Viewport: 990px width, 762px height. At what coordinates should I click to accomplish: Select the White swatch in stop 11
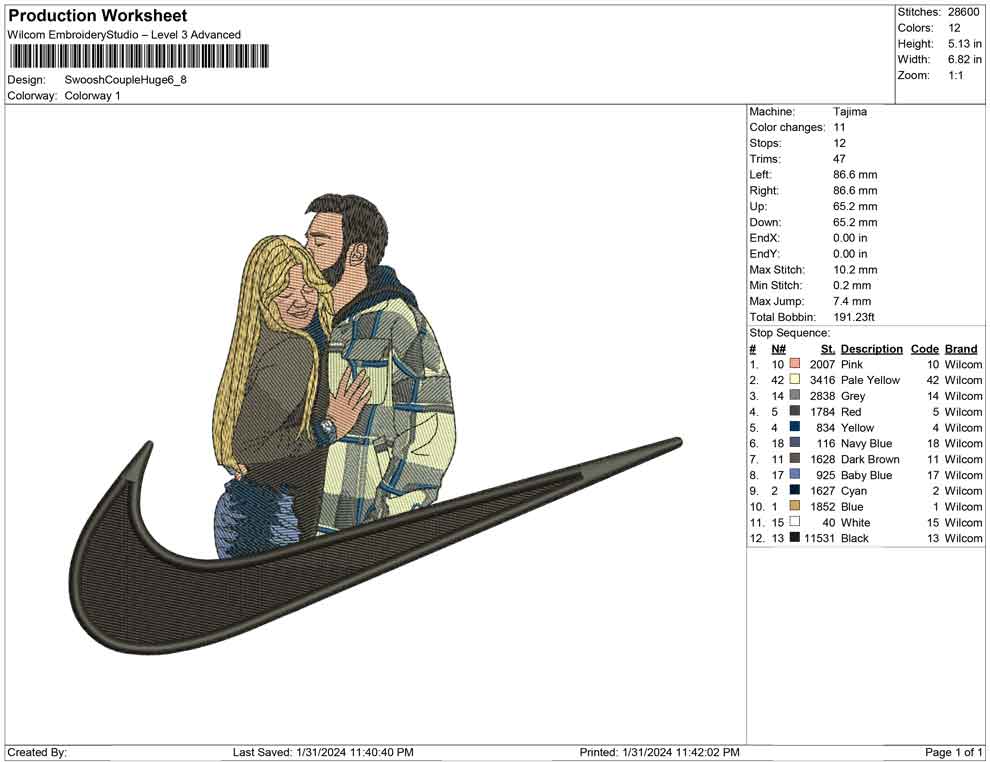[795, 522]
